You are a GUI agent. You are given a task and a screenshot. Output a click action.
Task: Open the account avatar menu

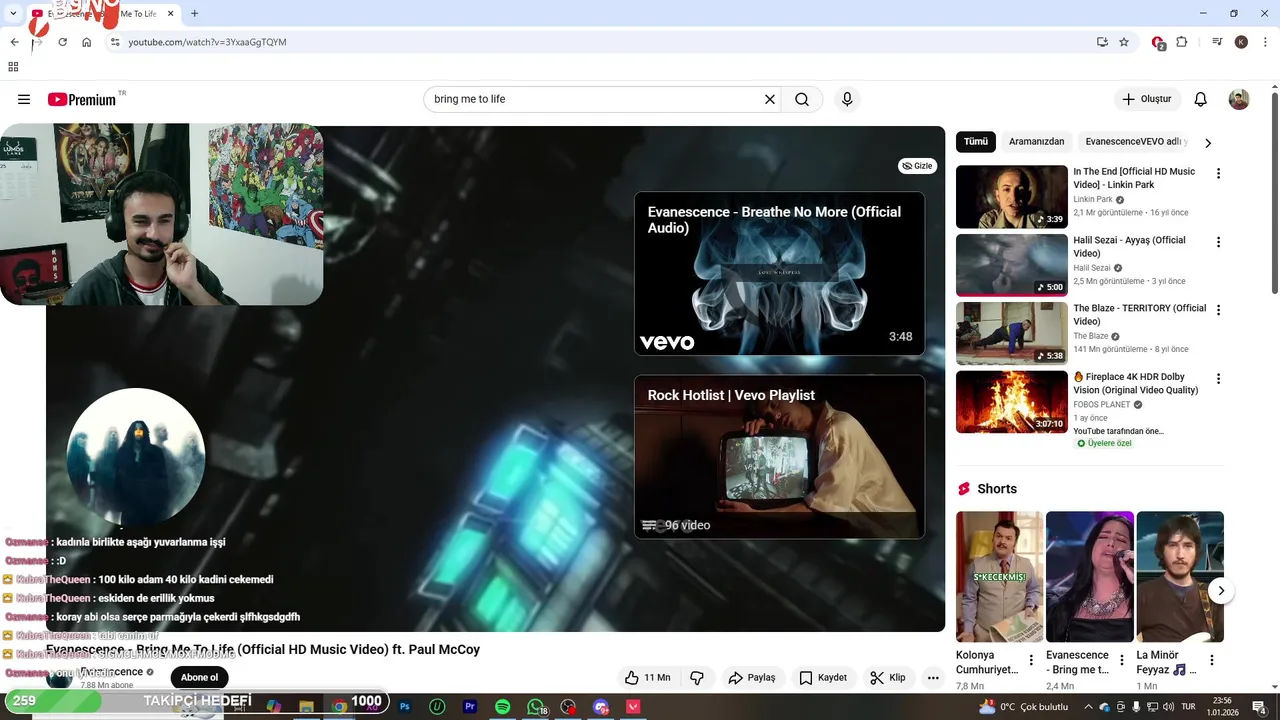(1239, 99)
